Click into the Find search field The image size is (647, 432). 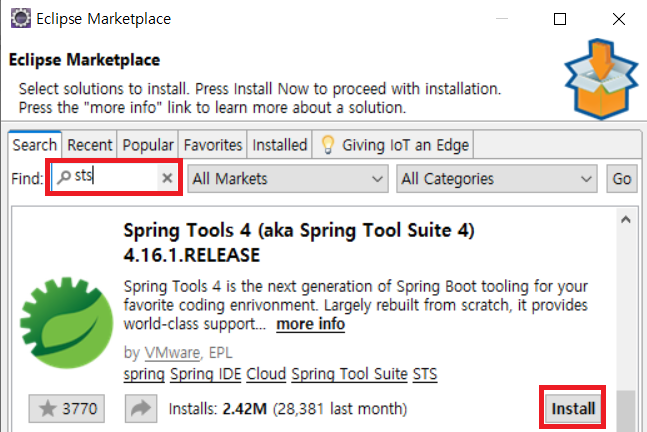(x=116, y=177)
